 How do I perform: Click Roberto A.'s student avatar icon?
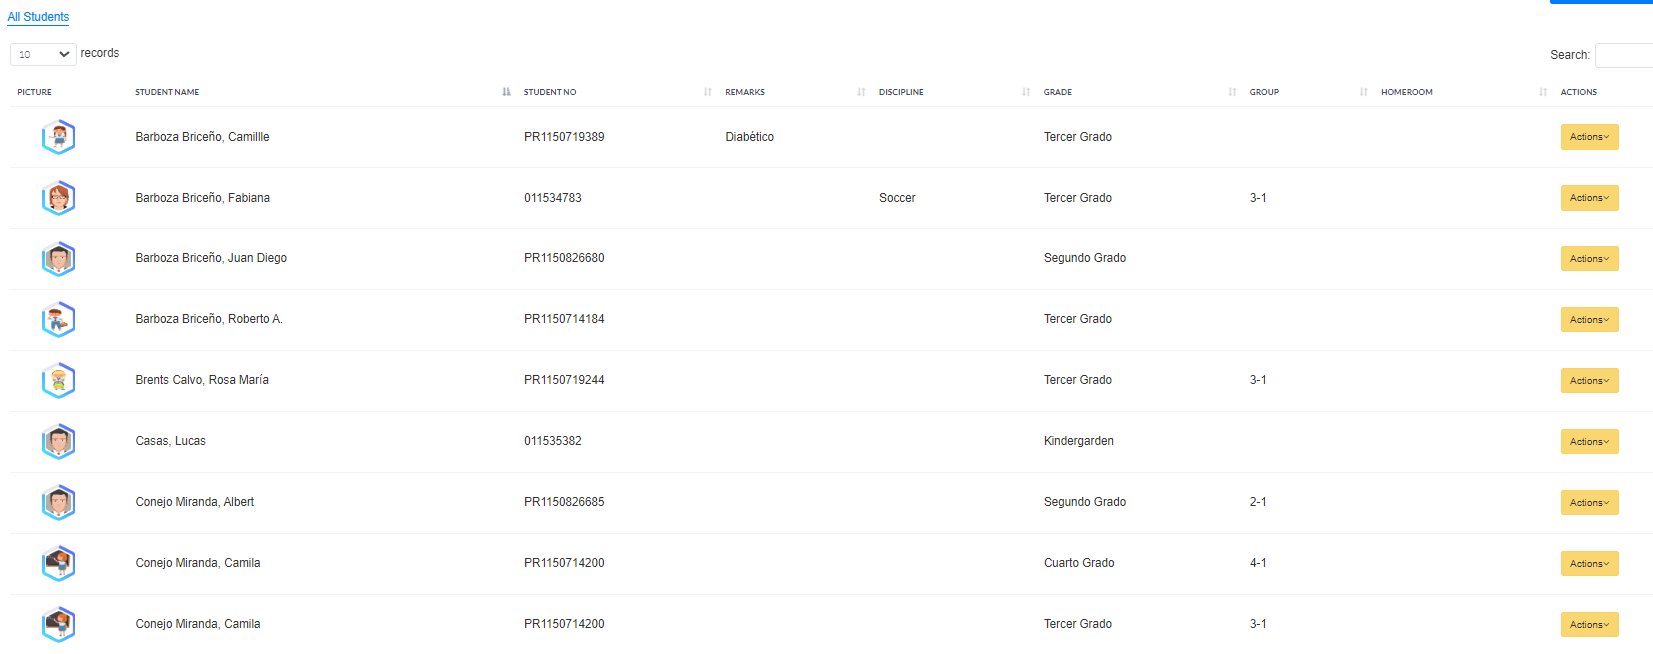pos(58,320)
